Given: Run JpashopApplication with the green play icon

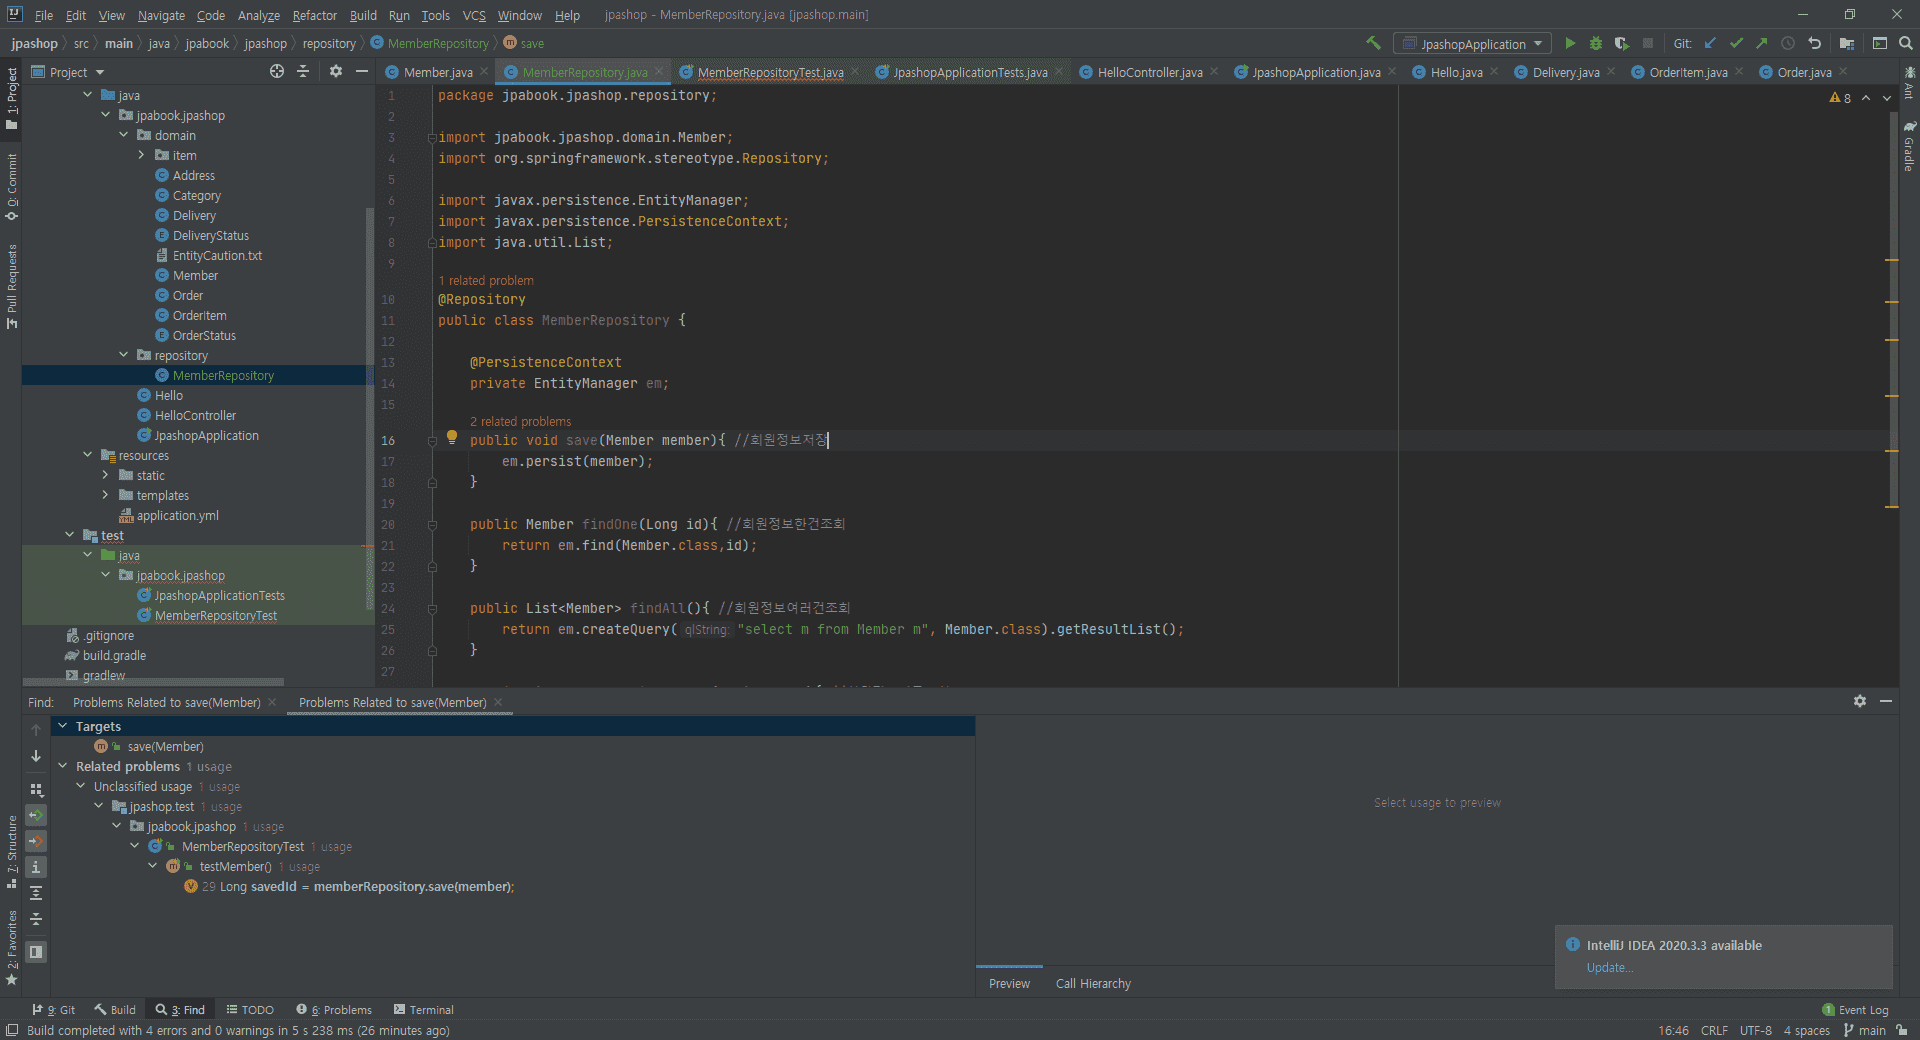Looking at the screenshot, I should click(1570, 43).
